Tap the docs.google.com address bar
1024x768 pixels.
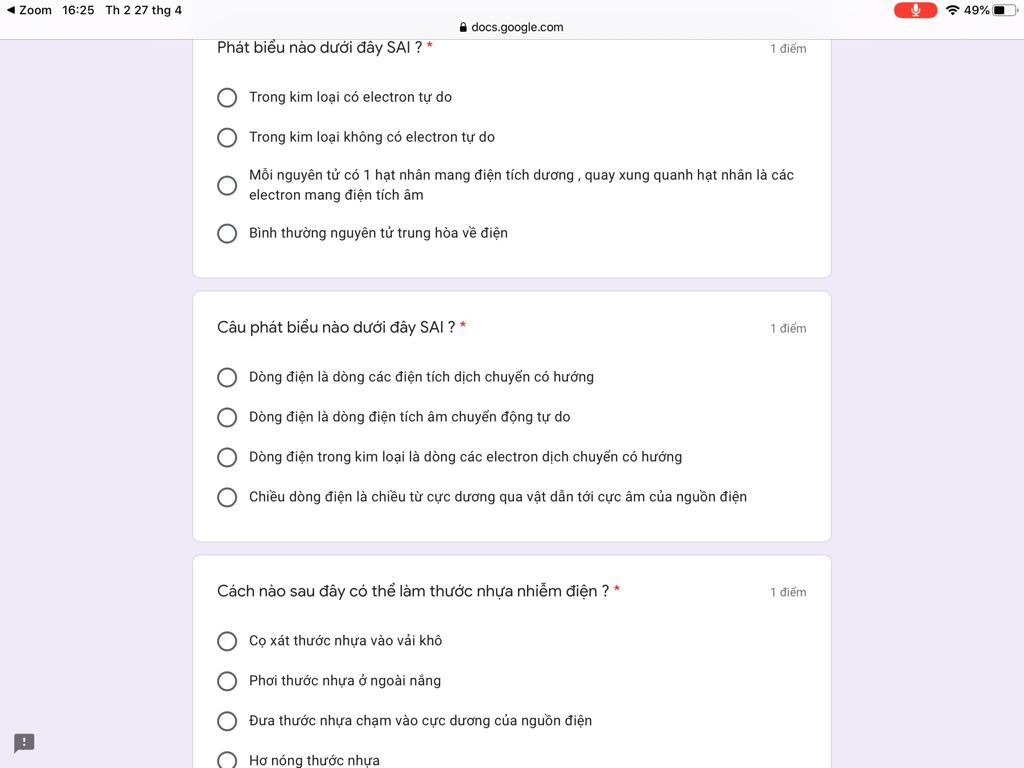(511, 27)
